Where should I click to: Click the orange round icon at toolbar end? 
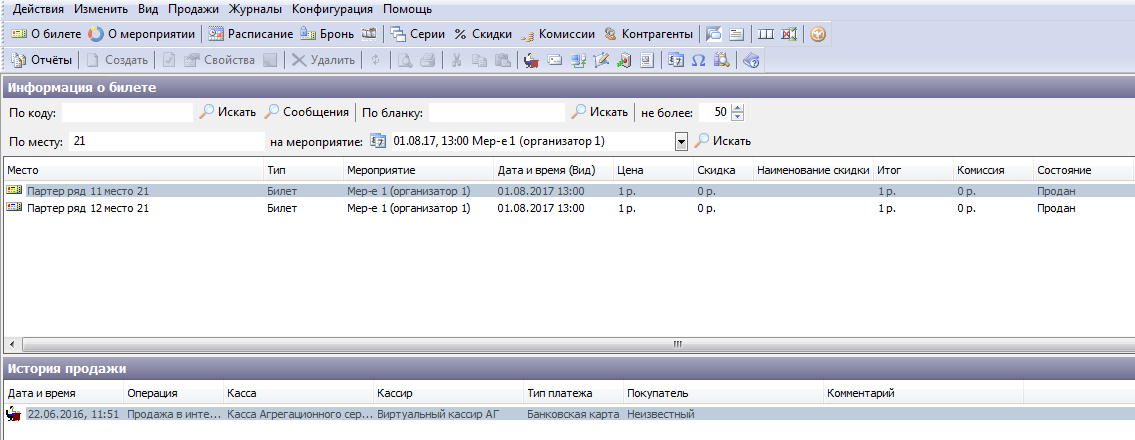tap(818, 33)
